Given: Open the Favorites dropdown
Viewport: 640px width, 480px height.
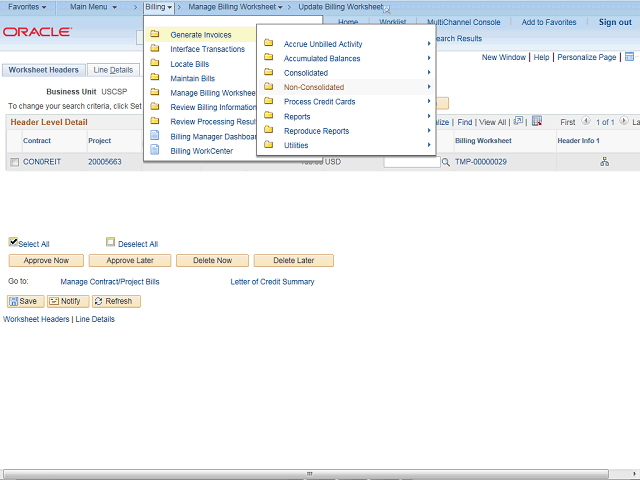Looking at the screenshot, I should coord(27,7).
